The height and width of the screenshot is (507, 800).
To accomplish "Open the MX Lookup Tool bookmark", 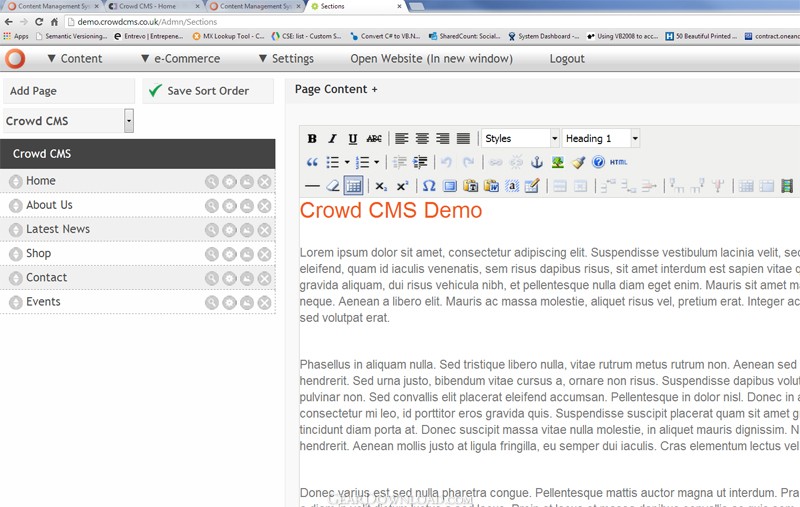I will point(228,36).
